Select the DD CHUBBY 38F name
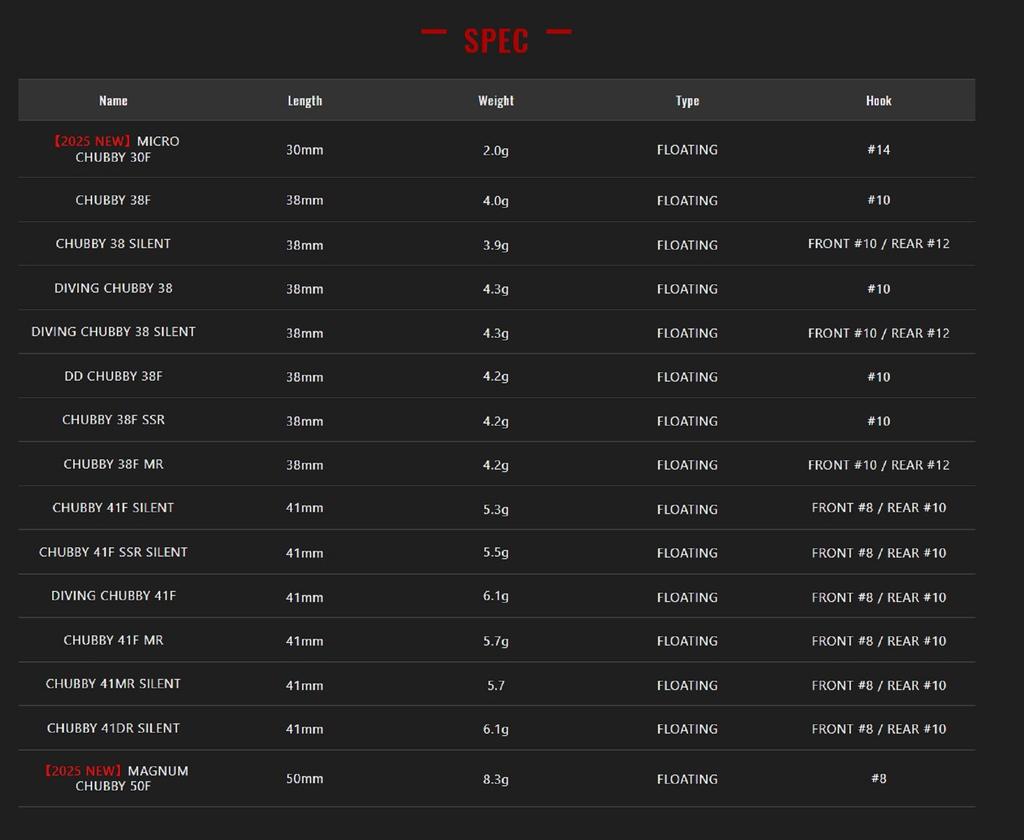1024x840 pixels. (x=113, y=376)
